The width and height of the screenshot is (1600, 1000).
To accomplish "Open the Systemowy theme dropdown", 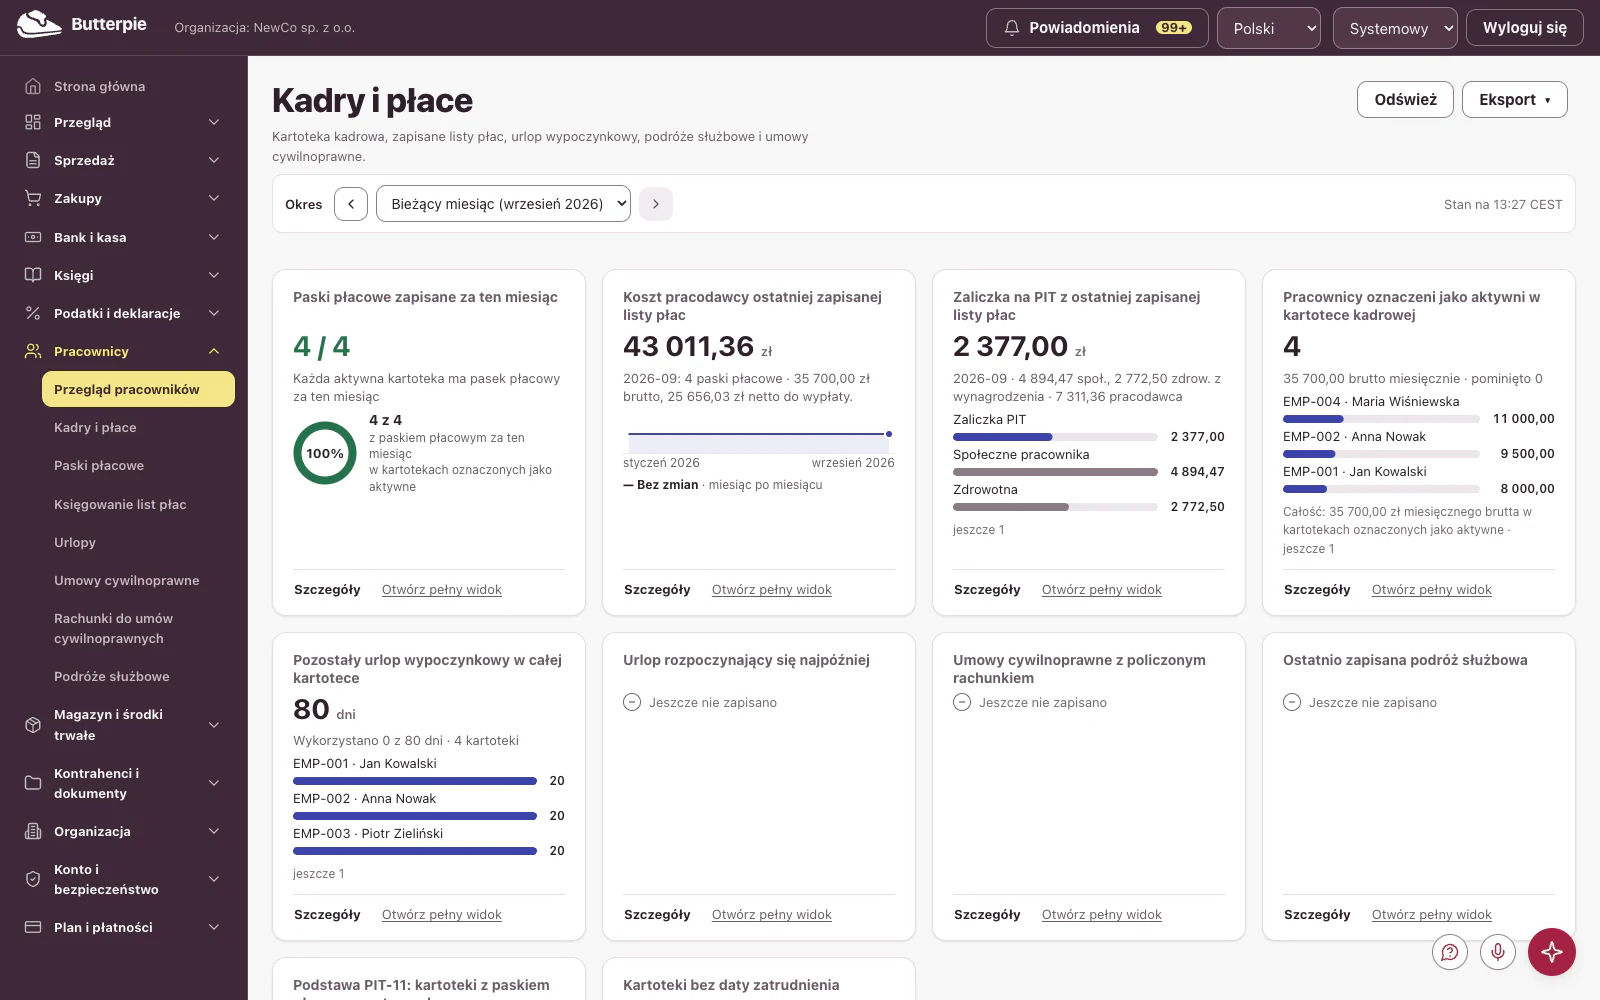I will (1396, 28).
